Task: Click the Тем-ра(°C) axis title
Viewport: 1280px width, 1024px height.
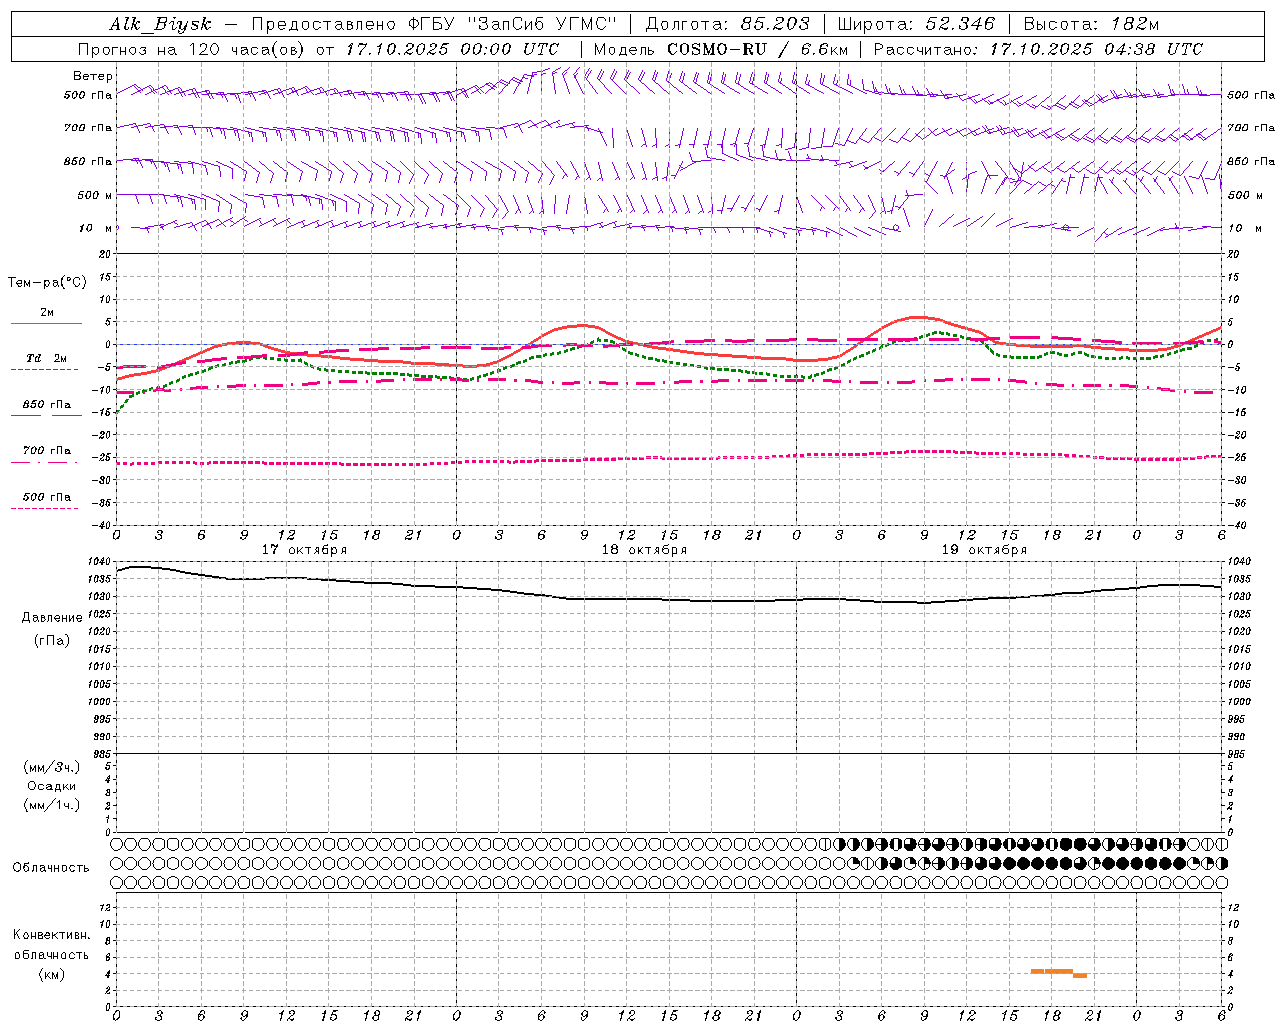Action: point(47,283)
